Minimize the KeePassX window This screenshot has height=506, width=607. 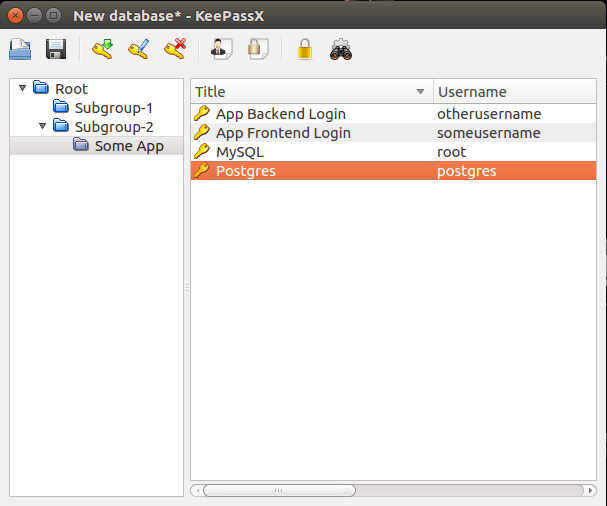34,15
